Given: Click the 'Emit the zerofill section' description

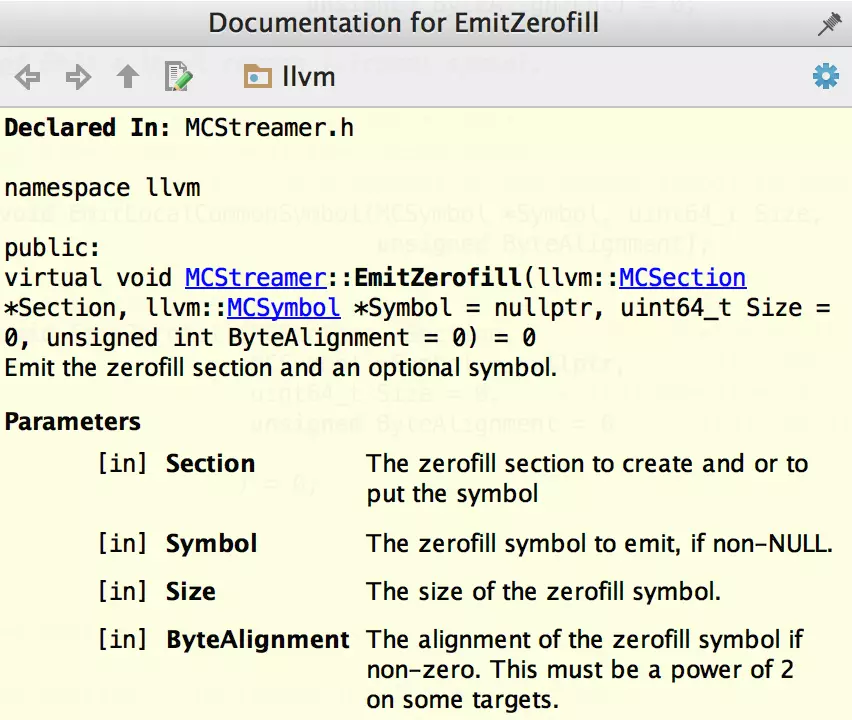Looking at the screenshot, I should [280, 367].
